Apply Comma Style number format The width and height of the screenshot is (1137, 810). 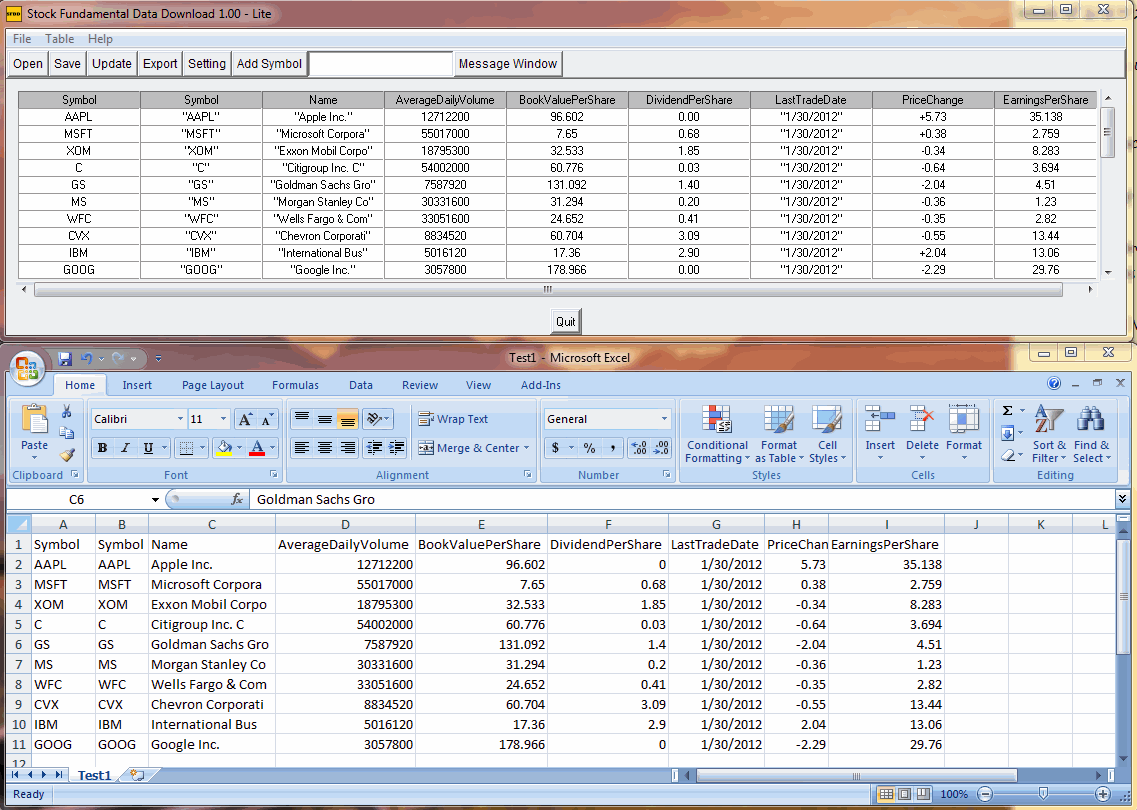(x=613, y=448)
